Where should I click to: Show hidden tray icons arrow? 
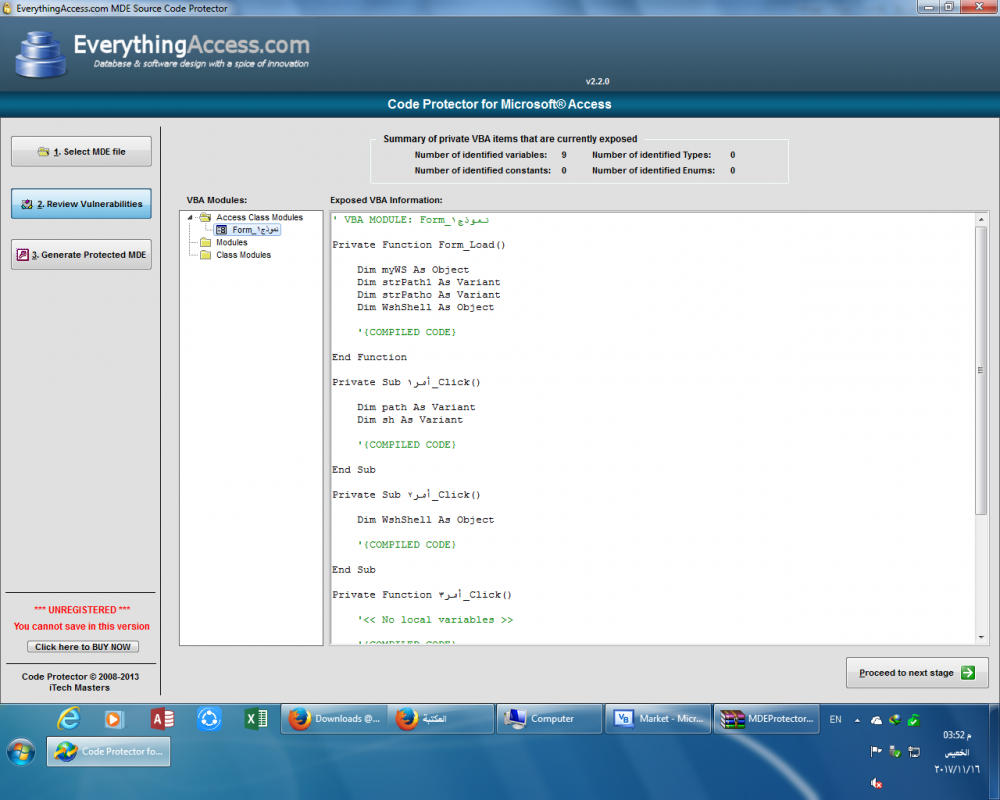tap(857, 720)
